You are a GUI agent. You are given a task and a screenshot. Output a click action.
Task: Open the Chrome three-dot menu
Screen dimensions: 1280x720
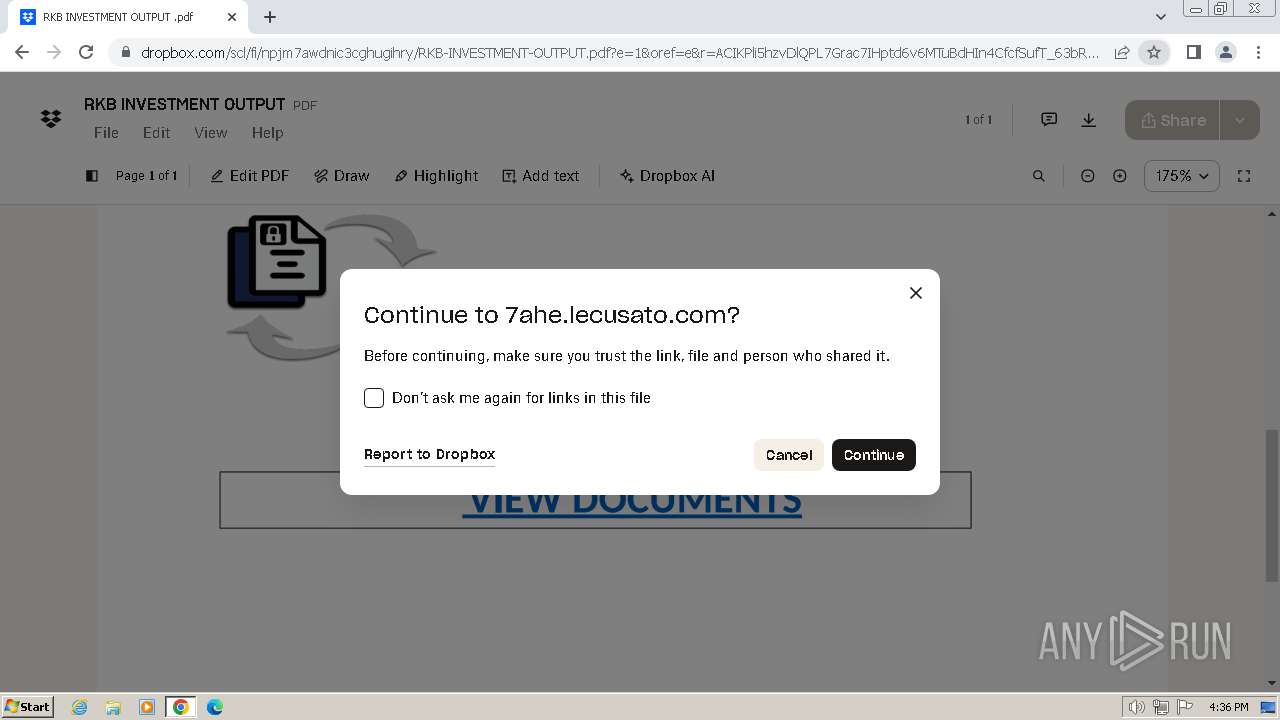coord(1257,52)
